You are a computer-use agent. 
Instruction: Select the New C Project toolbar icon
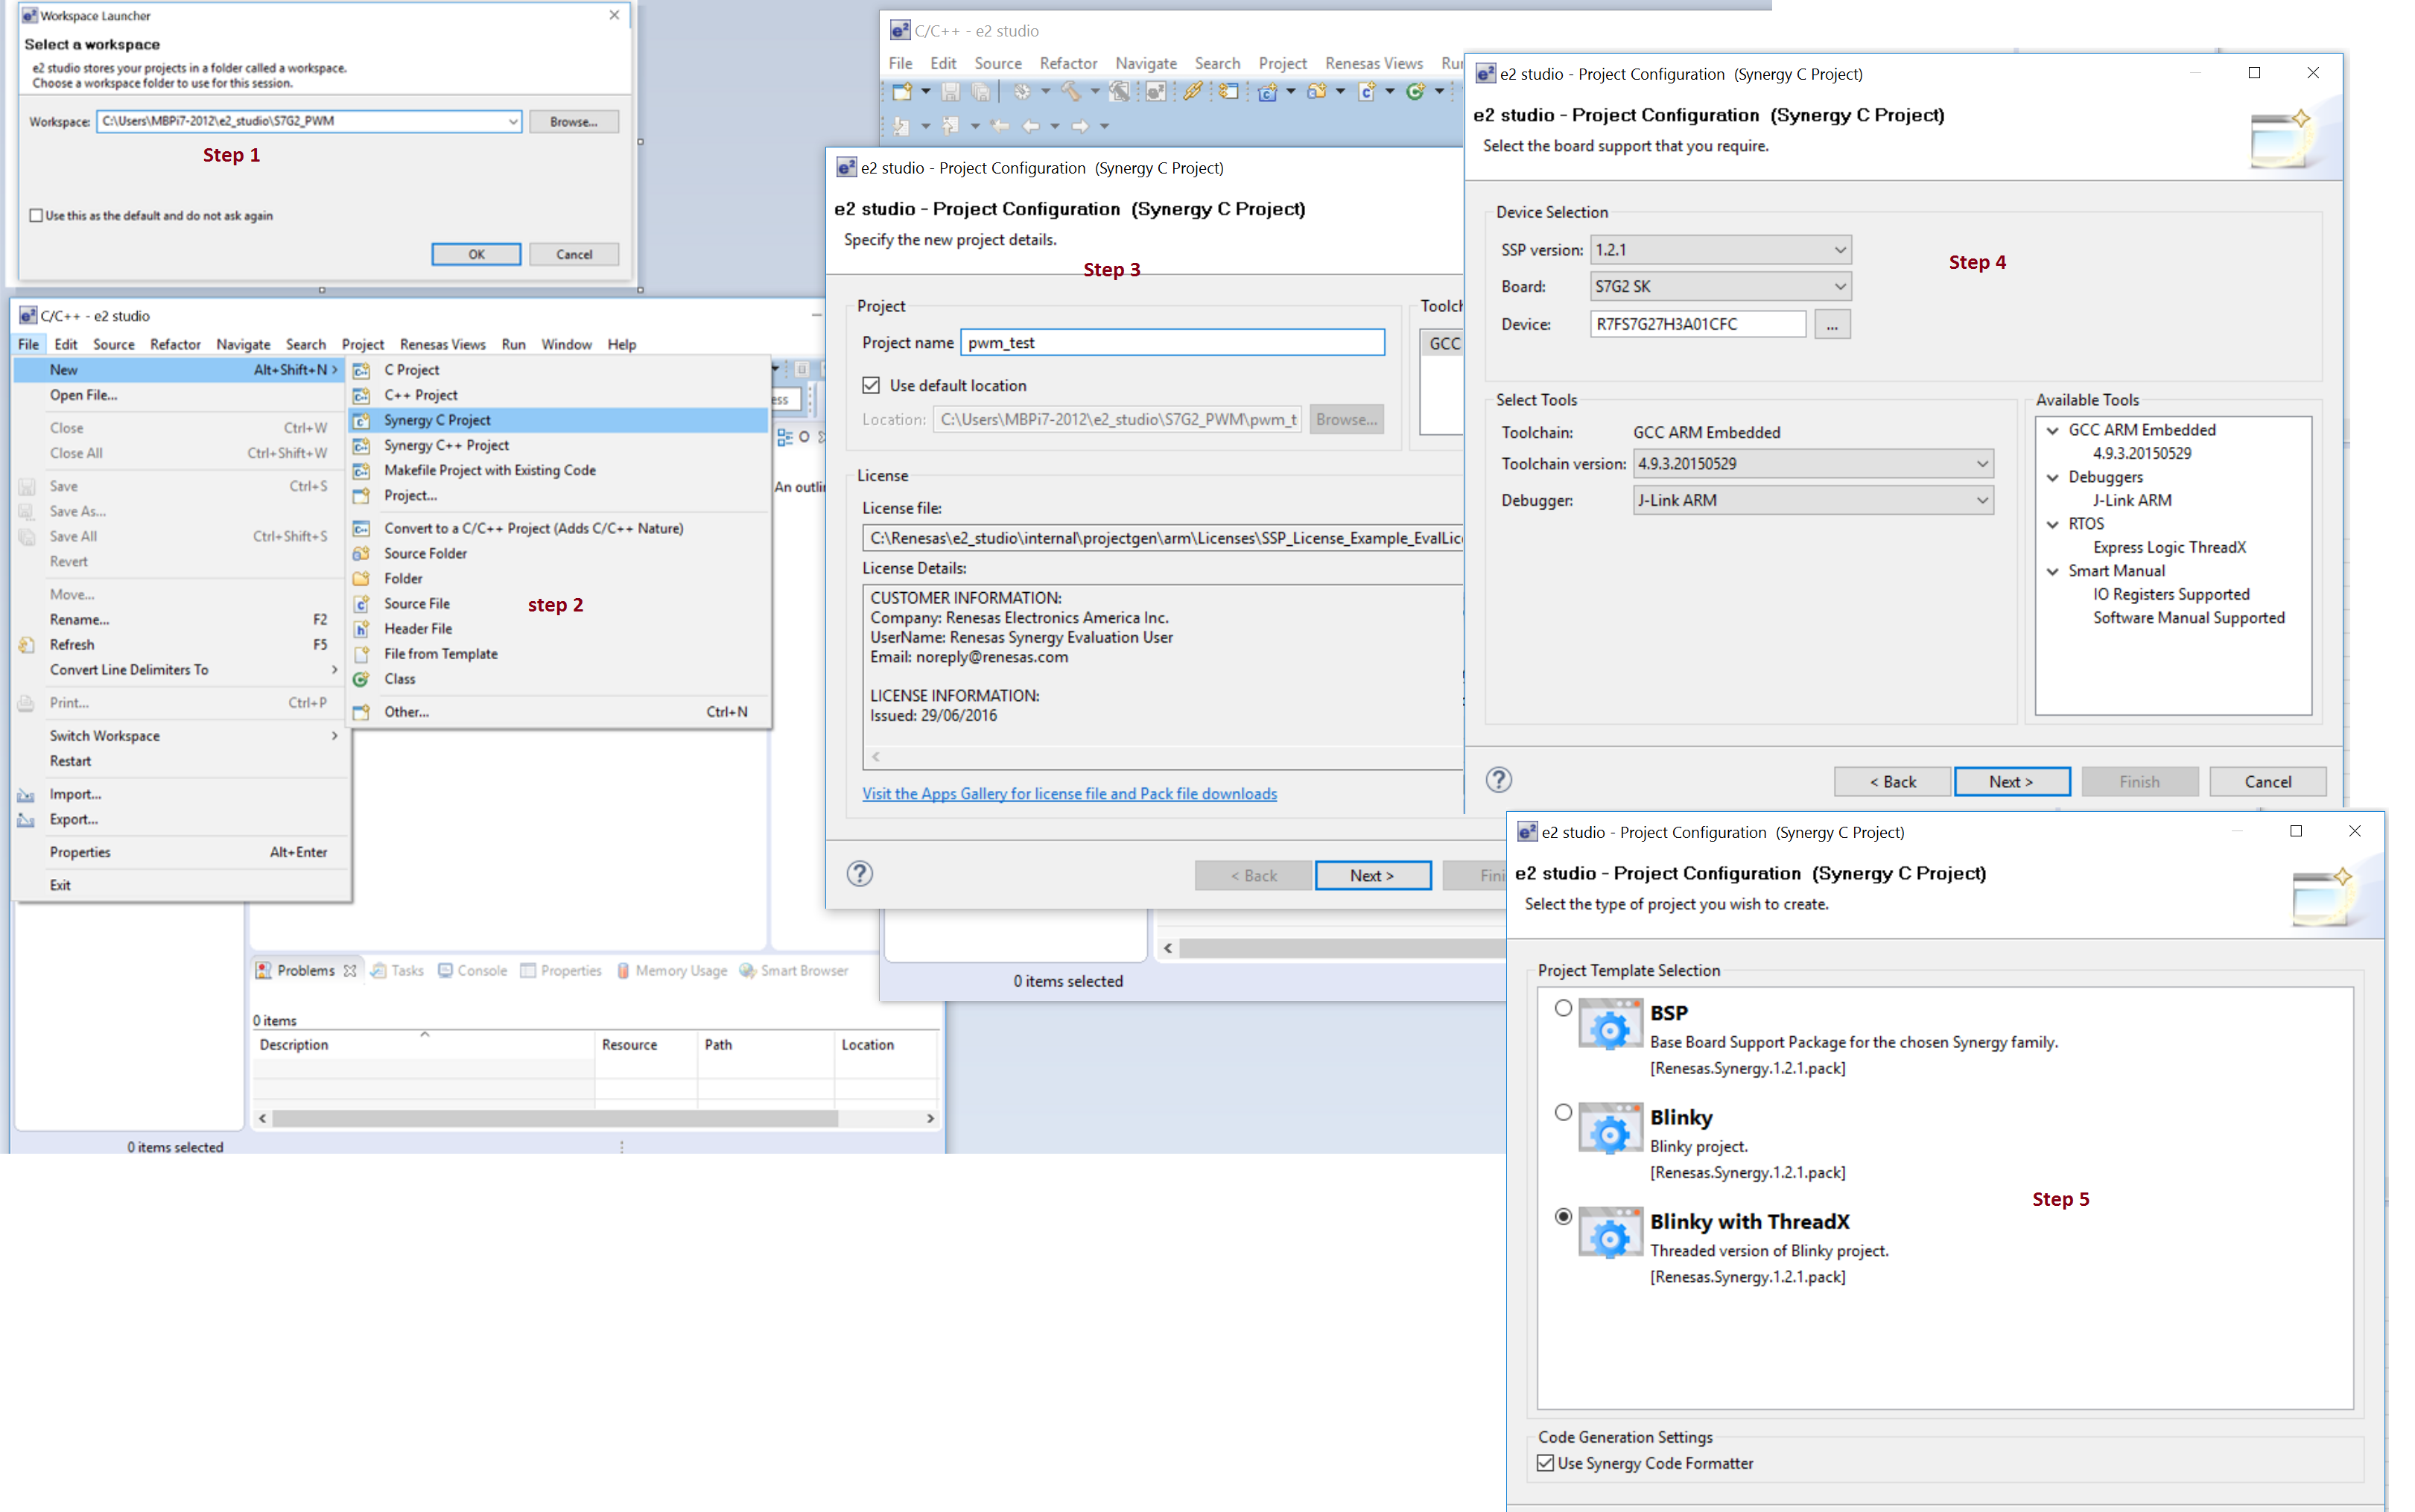[x=1267, y=93]
